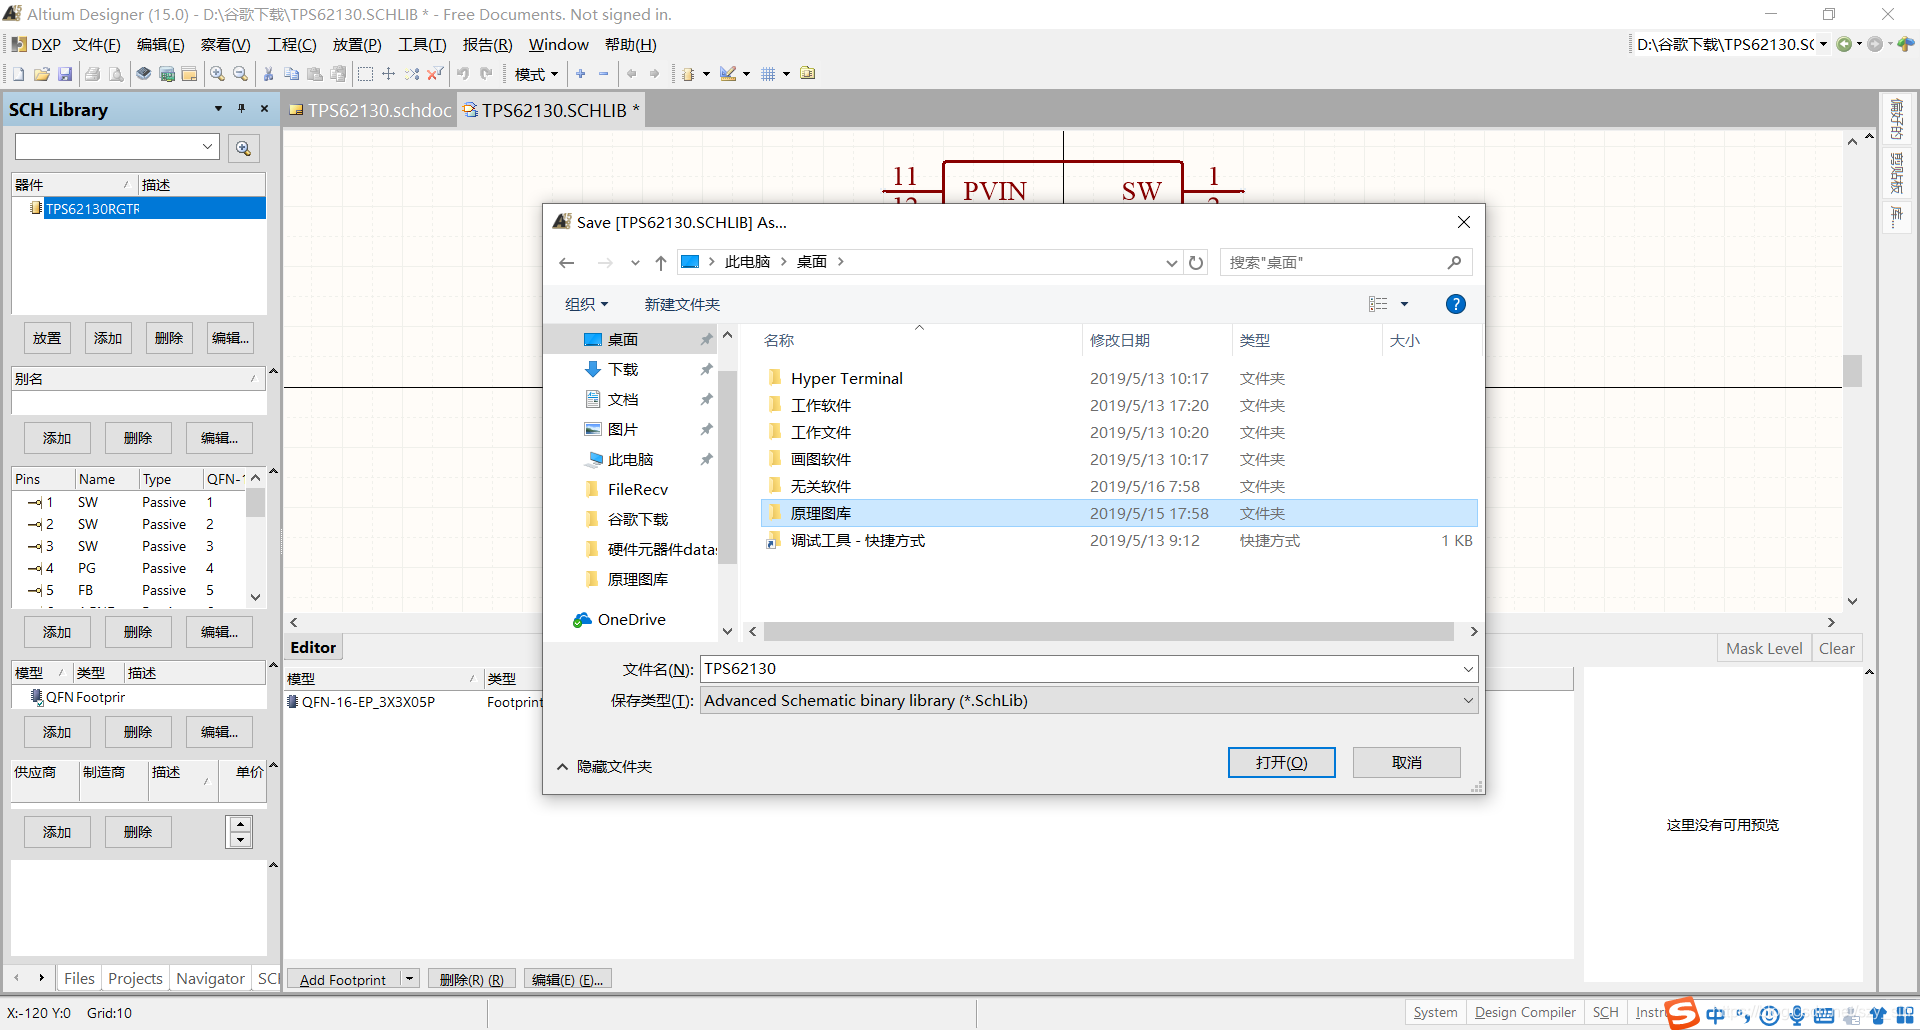Open the 模式 dropdown in toolbar

(536, 74)
